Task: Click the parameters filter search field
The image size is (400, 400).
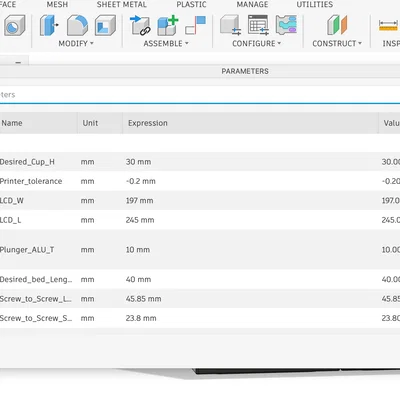Action: pyautogui.click(x=200, y=95)
